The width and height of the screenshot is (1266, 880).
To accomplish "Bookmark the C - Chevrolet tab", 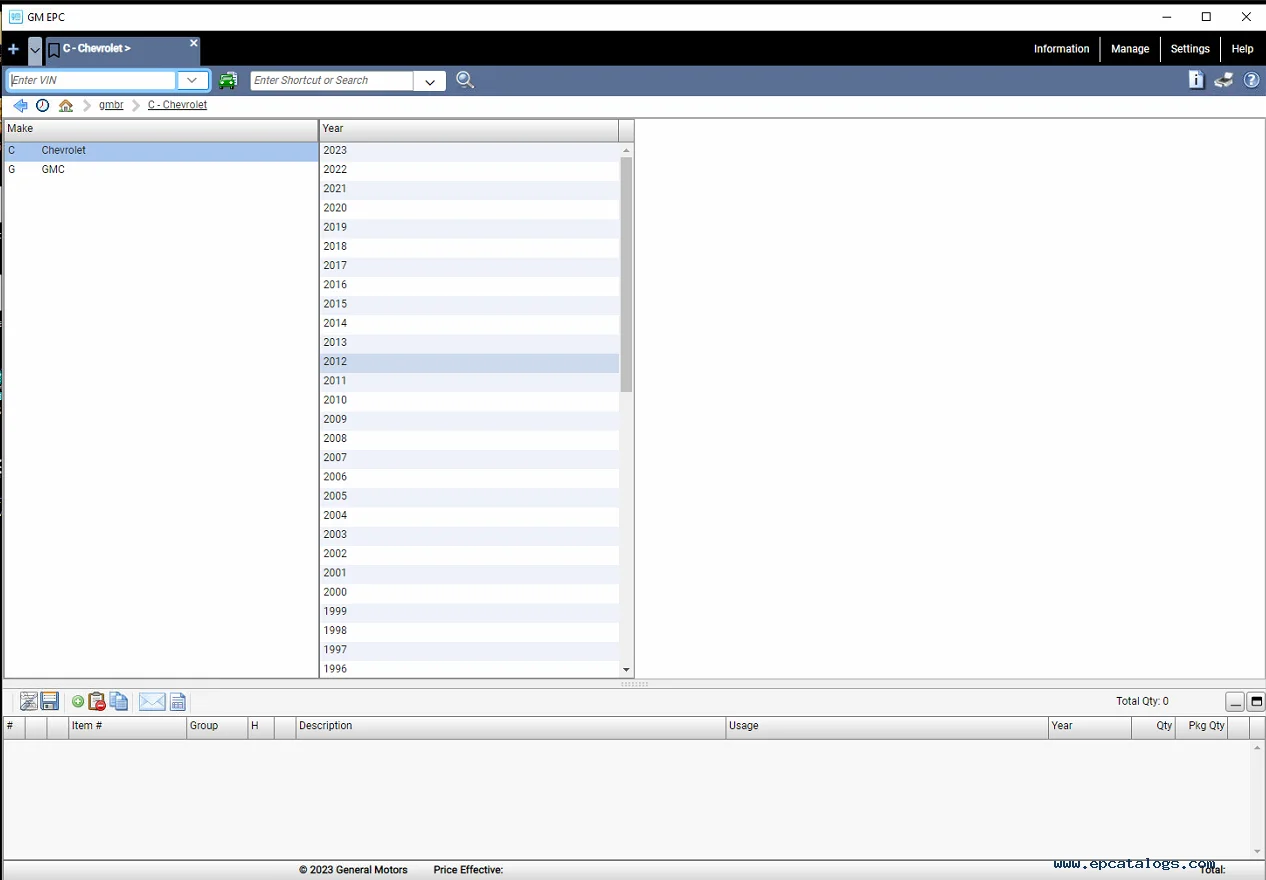I will (x=54, y=49).
